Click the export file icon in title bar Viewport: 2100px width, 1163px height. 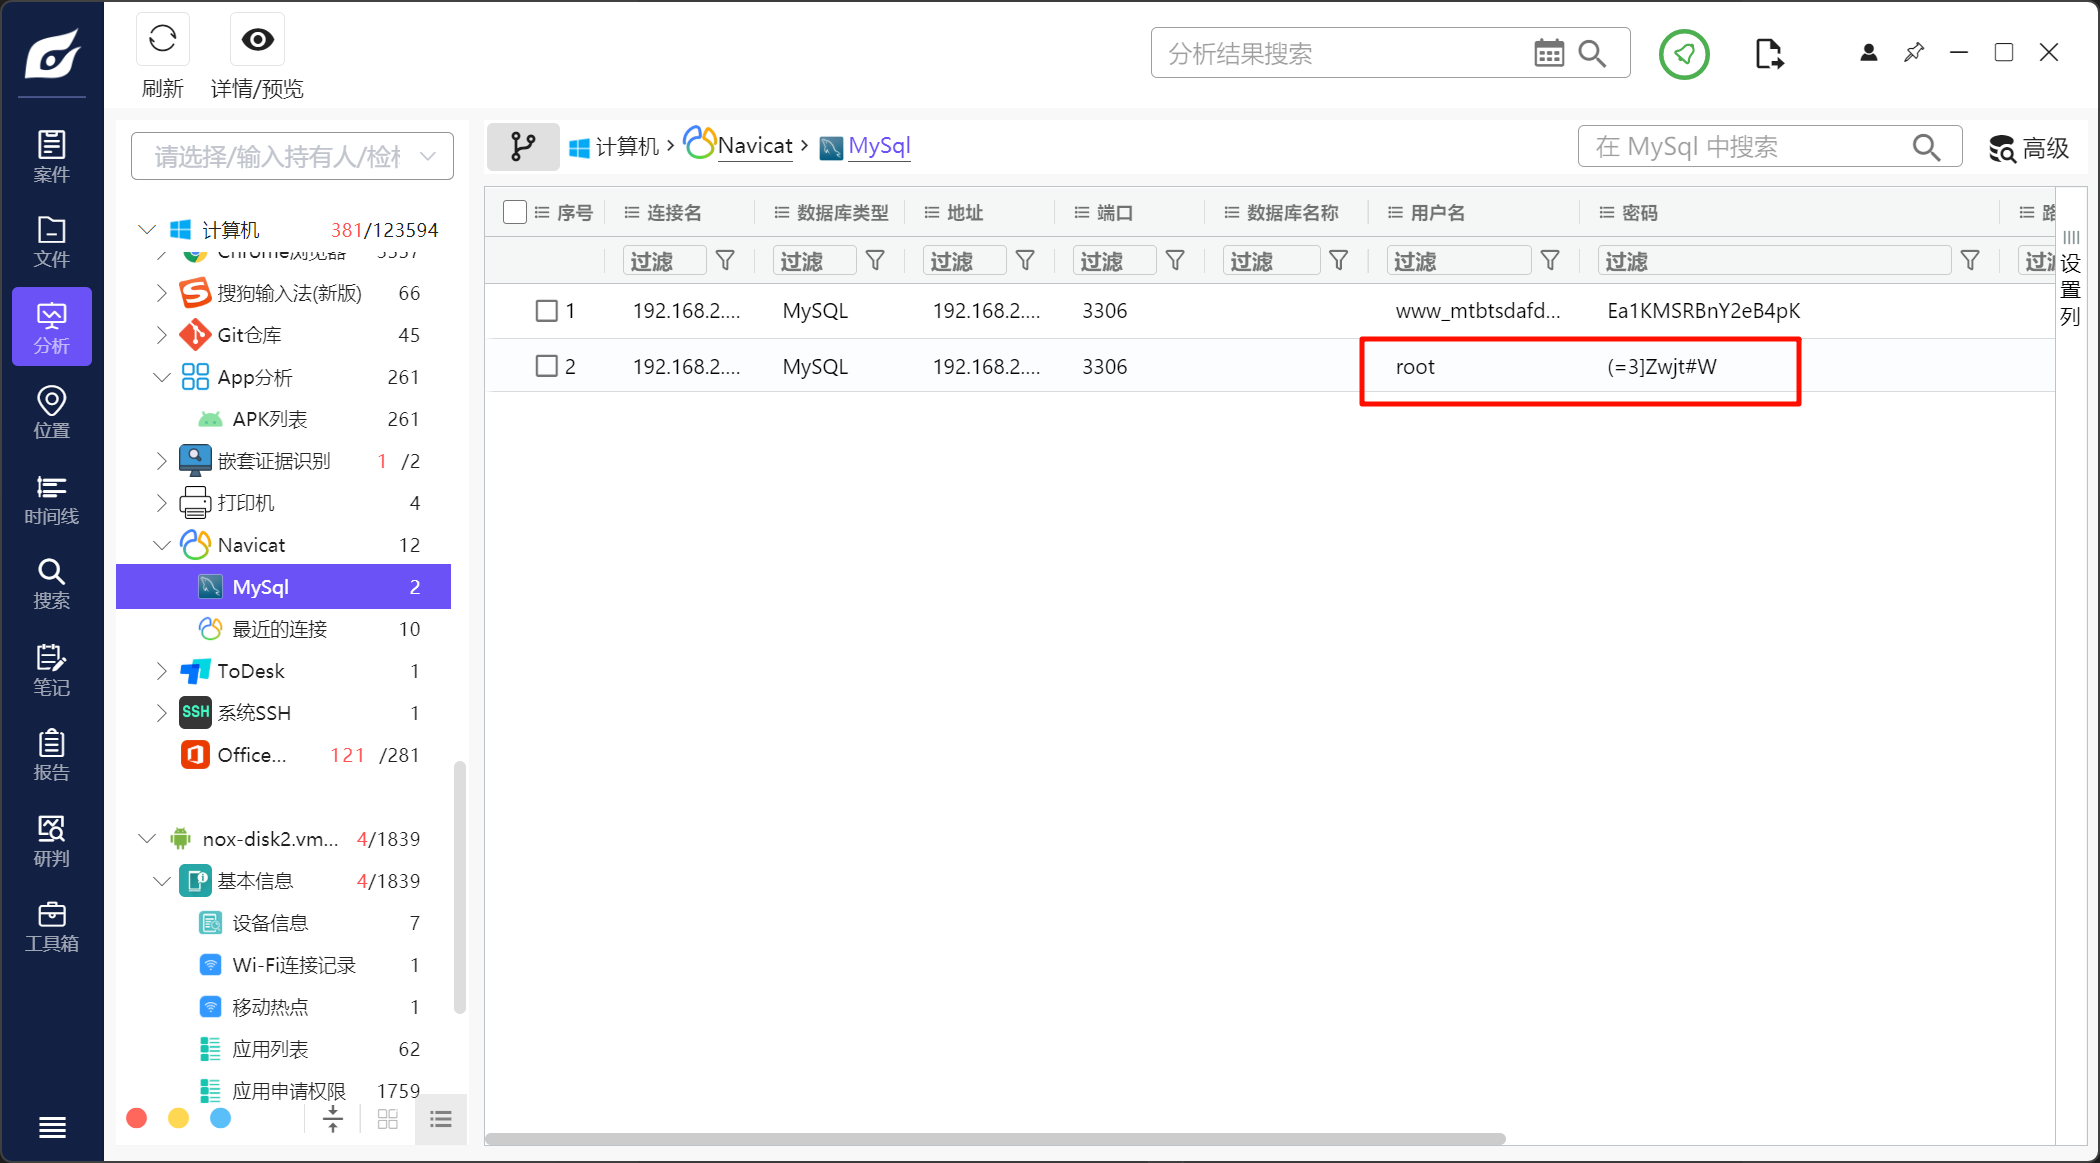pyautogui.click(x=1768, y=54)
